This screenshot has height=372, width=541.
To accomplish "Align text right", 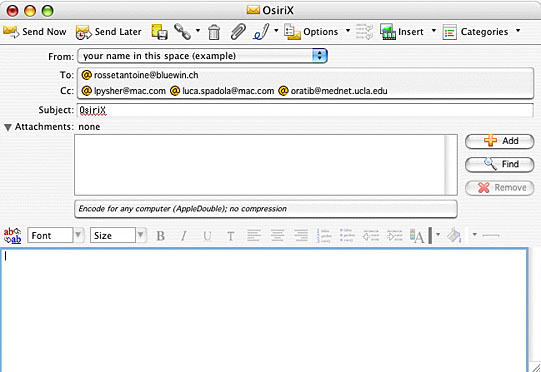I will (x=301, y=236).
